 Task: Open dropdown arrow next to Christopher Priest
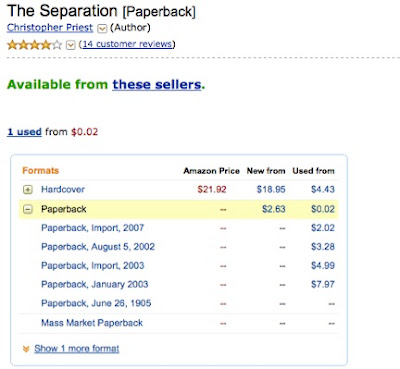pos(102,28)
